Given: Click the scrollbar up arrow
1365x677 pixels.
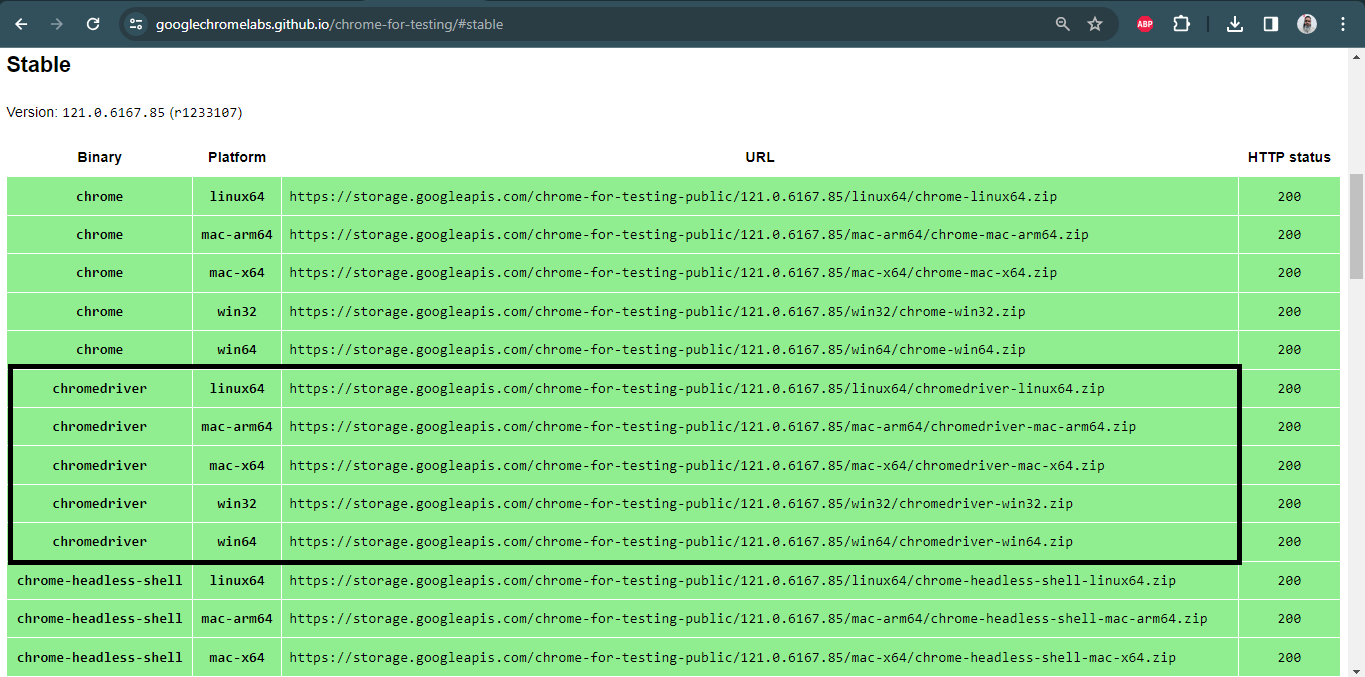Looking at the screenshot, I should [1356, 55].
